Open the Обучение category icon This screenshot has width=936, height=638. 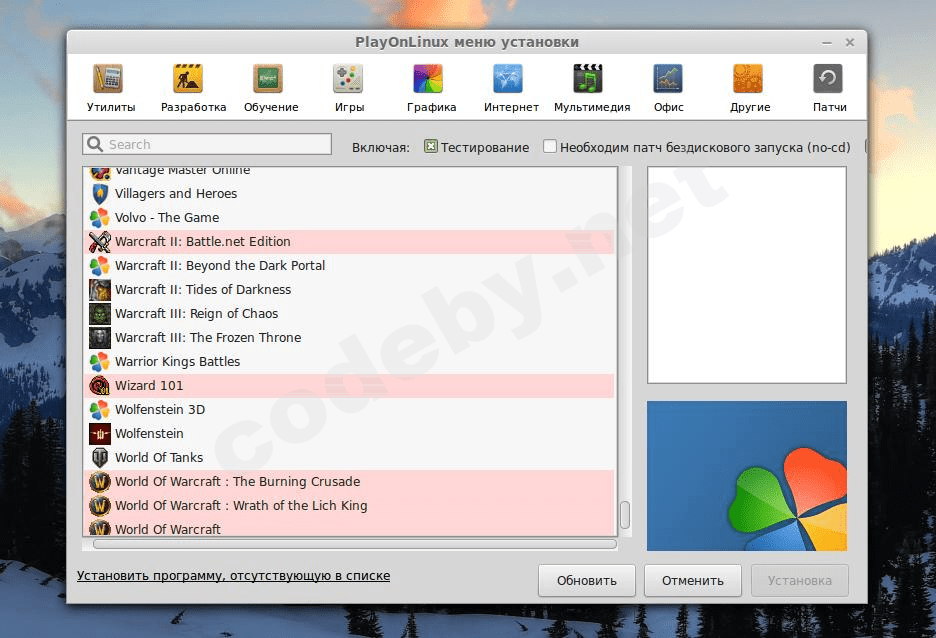(x=268, y=79)
